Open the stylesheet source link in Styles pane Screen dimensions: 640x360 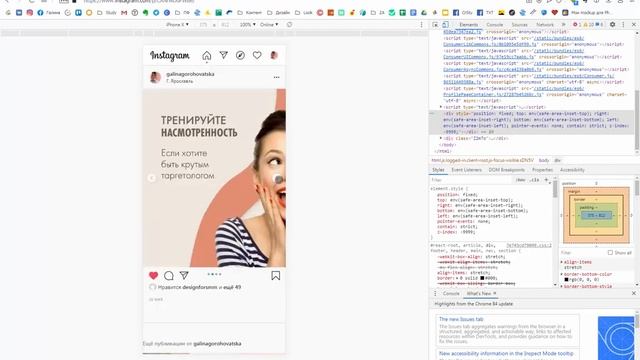pyautogui.click(x=529, y=245)
